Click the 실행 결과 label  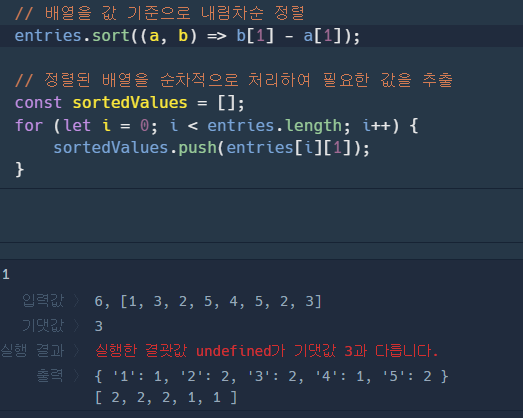(32, 351)
